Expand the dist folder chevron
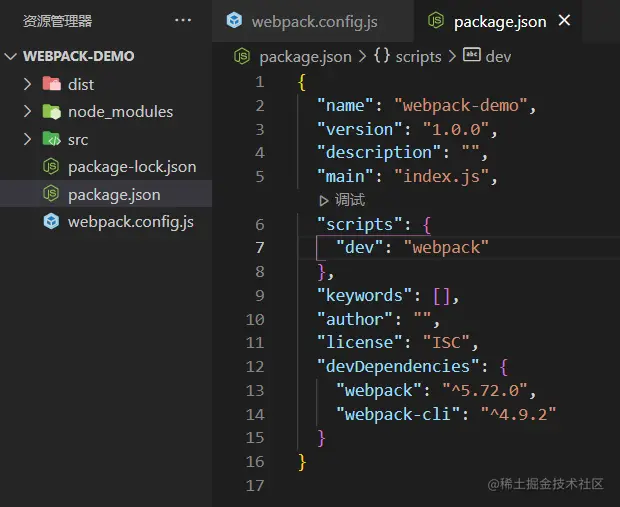 (x=27, y=84)
